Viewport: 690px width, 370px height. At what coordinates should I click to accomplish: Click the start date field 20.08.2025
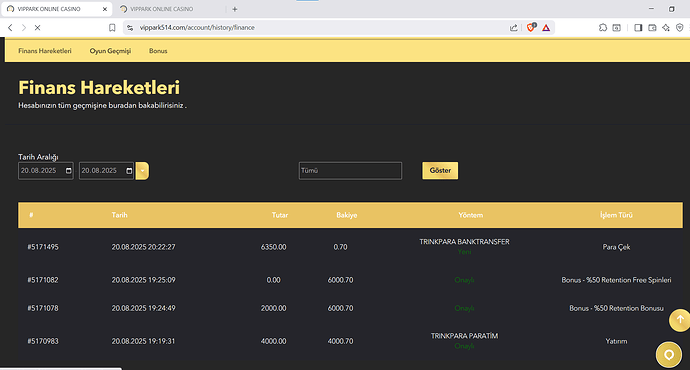45,171
